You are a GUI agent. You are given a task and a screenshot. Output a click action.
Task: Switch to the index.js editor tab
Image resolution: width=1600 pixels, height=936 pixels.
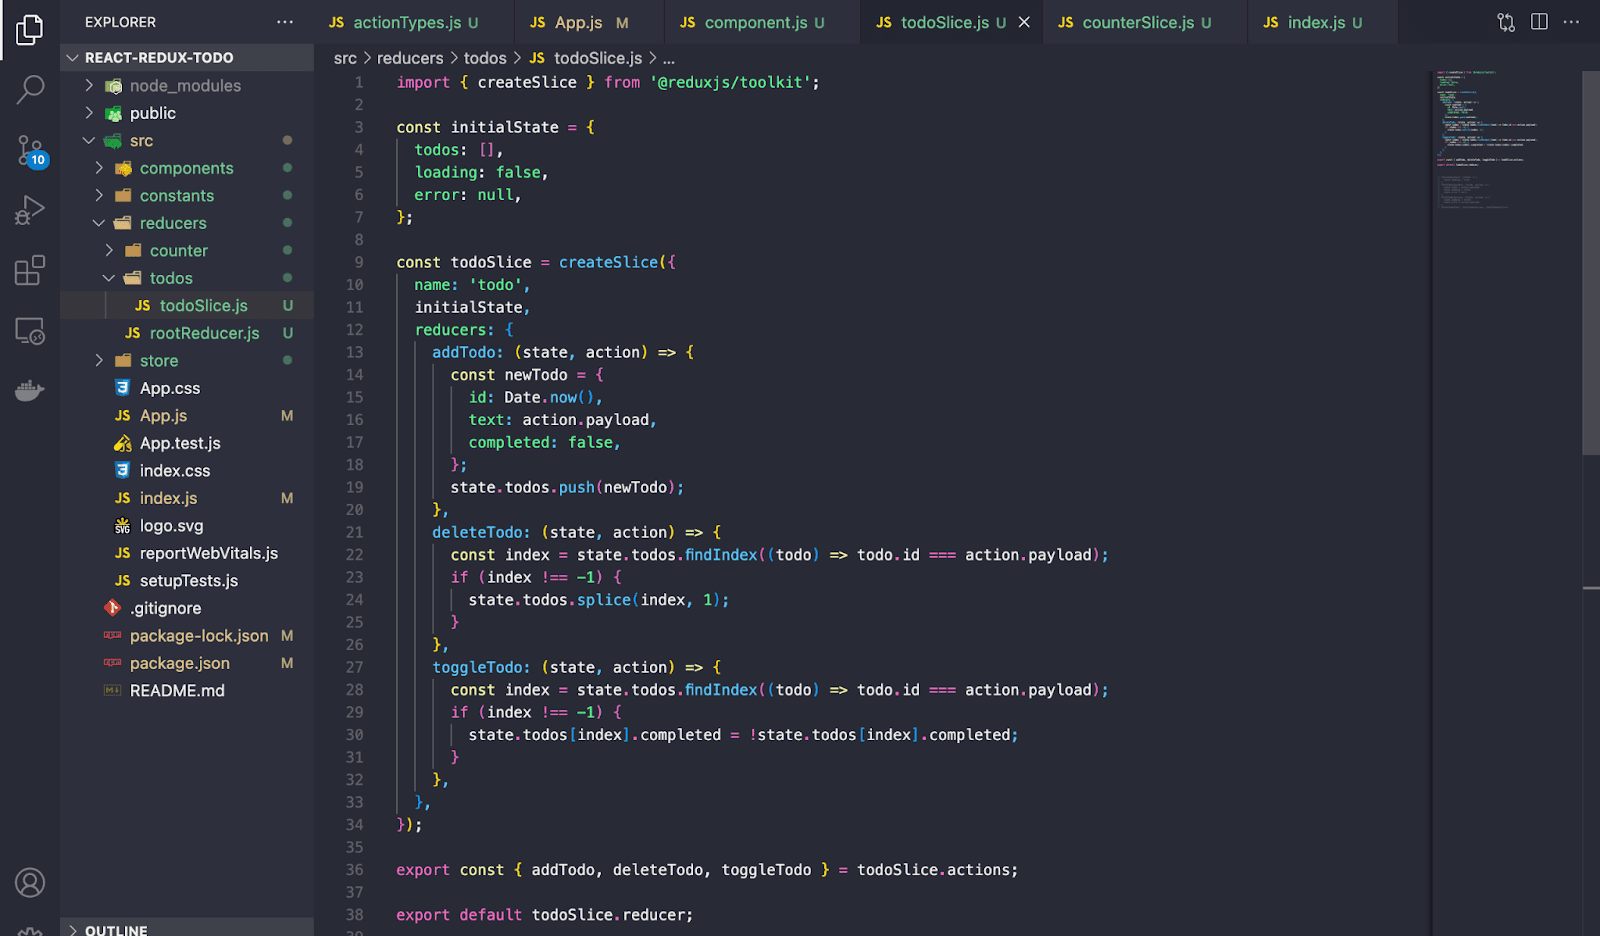(x=1323, y=22)
